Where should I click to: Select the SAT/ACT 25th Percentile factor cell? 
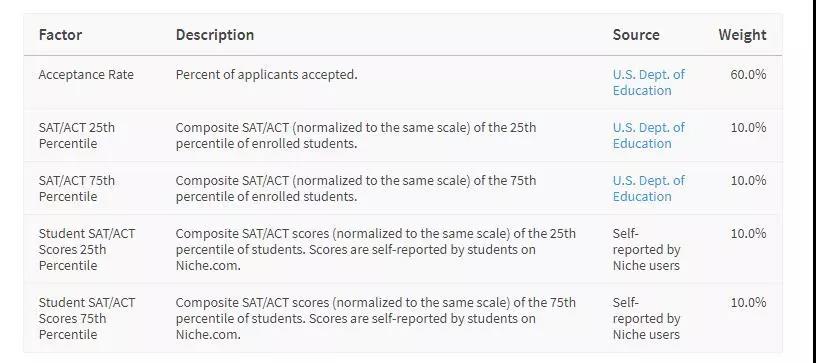click(76, 135)
